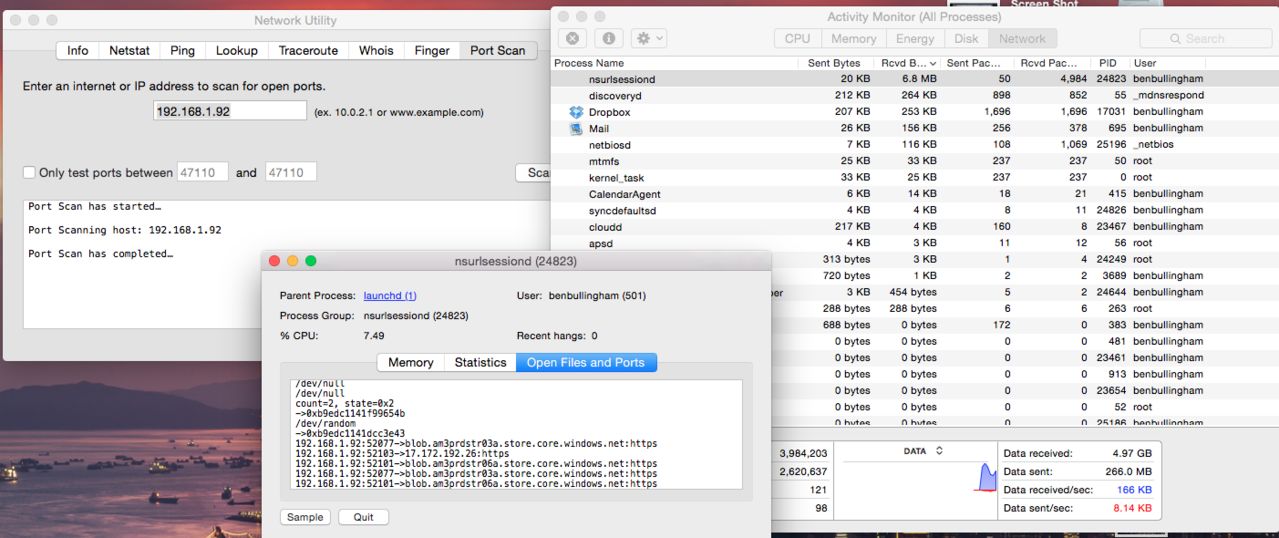Click the network data graph in Activity Monitor

[x=918, y=477]
